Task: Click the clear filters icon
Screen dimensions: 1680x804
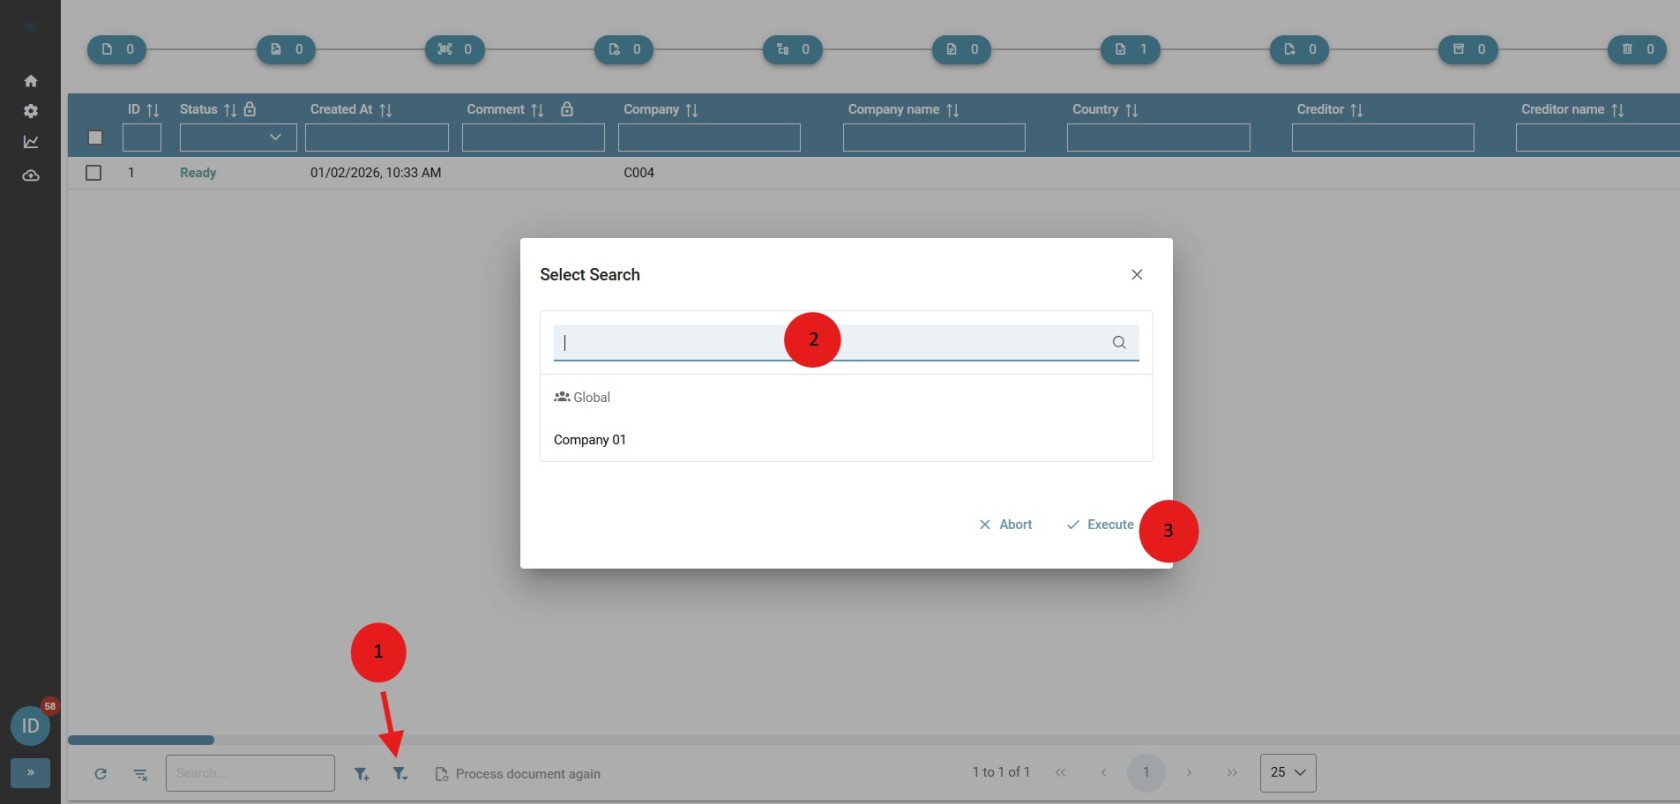Action: pyautogui.click(x=140, y=773)
